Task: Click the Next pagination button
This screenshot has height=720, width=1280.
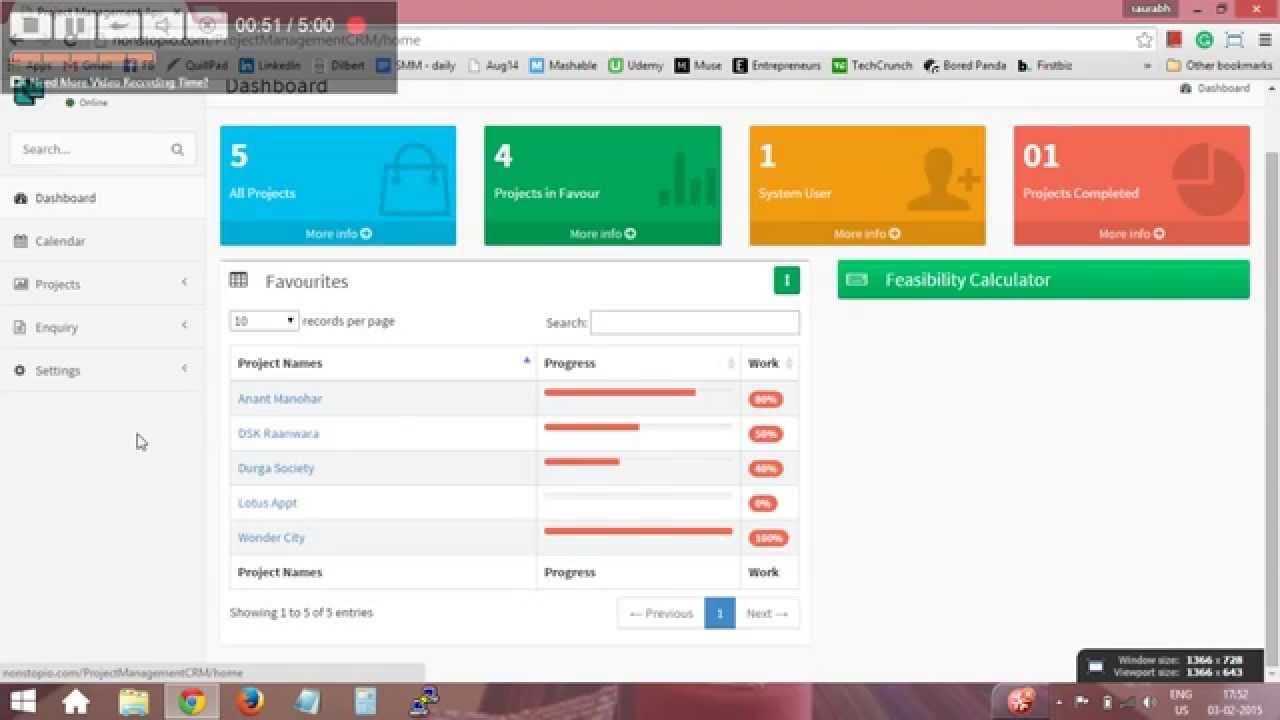Action: (x=767, y=614)
